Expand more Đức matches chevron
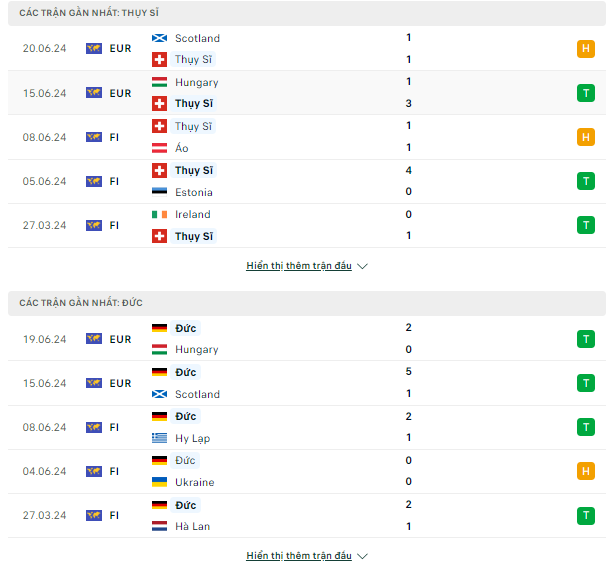Screen dimensions: 614x577 tap(363, 556)
